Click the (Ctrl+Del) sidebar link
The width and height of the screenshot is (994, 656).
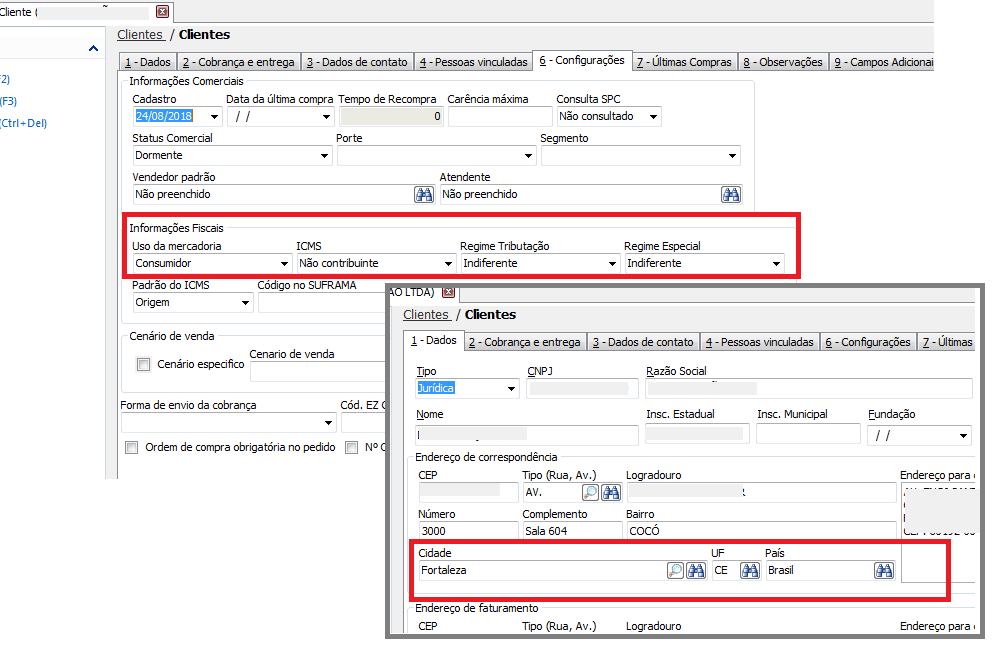(x=23, y=123)
